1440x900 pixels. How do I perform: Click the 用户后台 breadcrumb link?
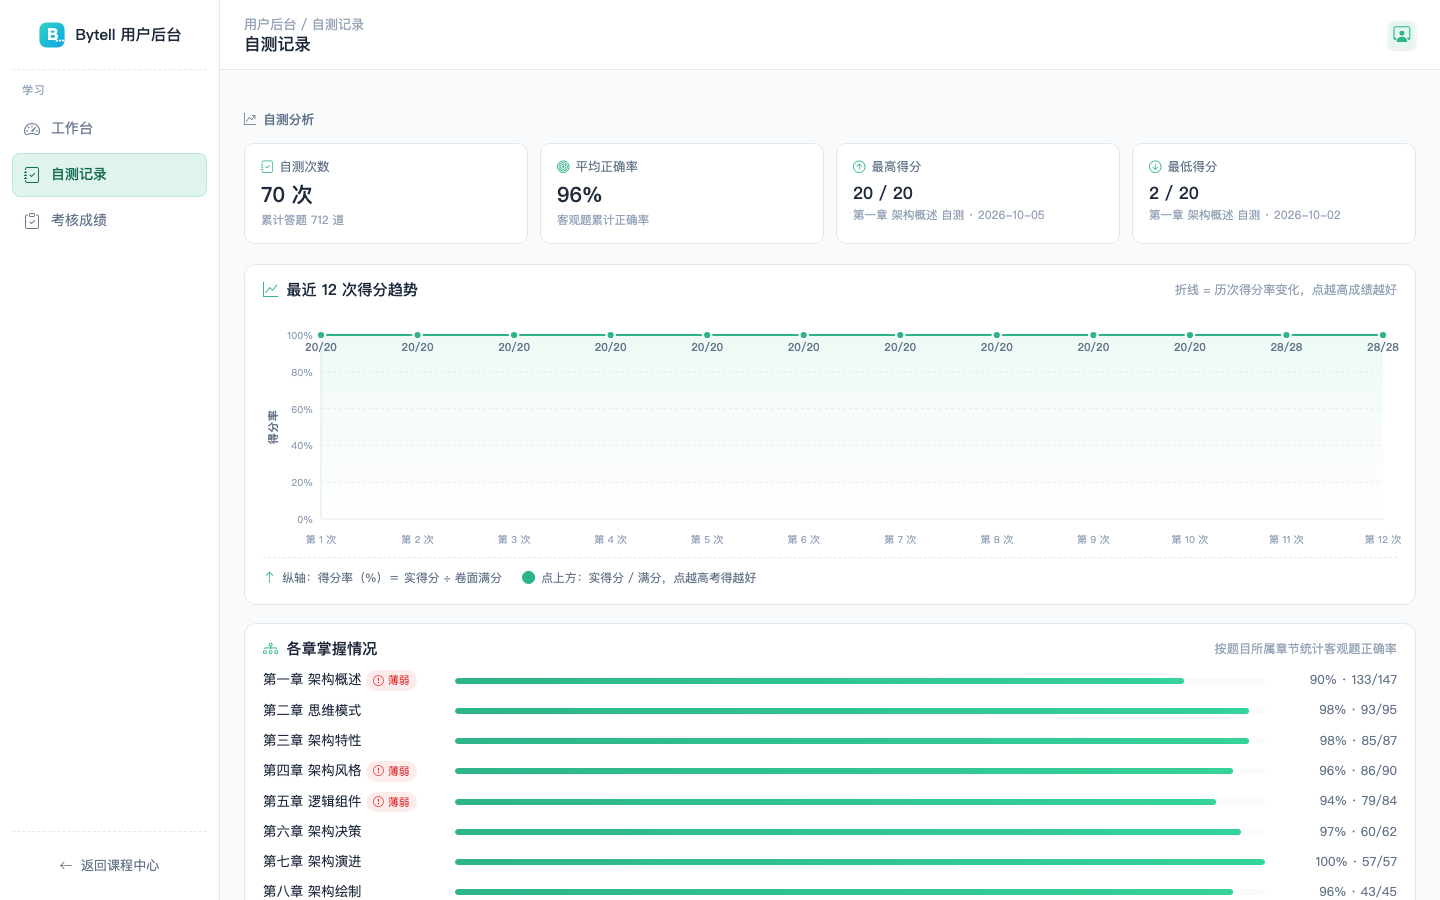pos(270,24)
